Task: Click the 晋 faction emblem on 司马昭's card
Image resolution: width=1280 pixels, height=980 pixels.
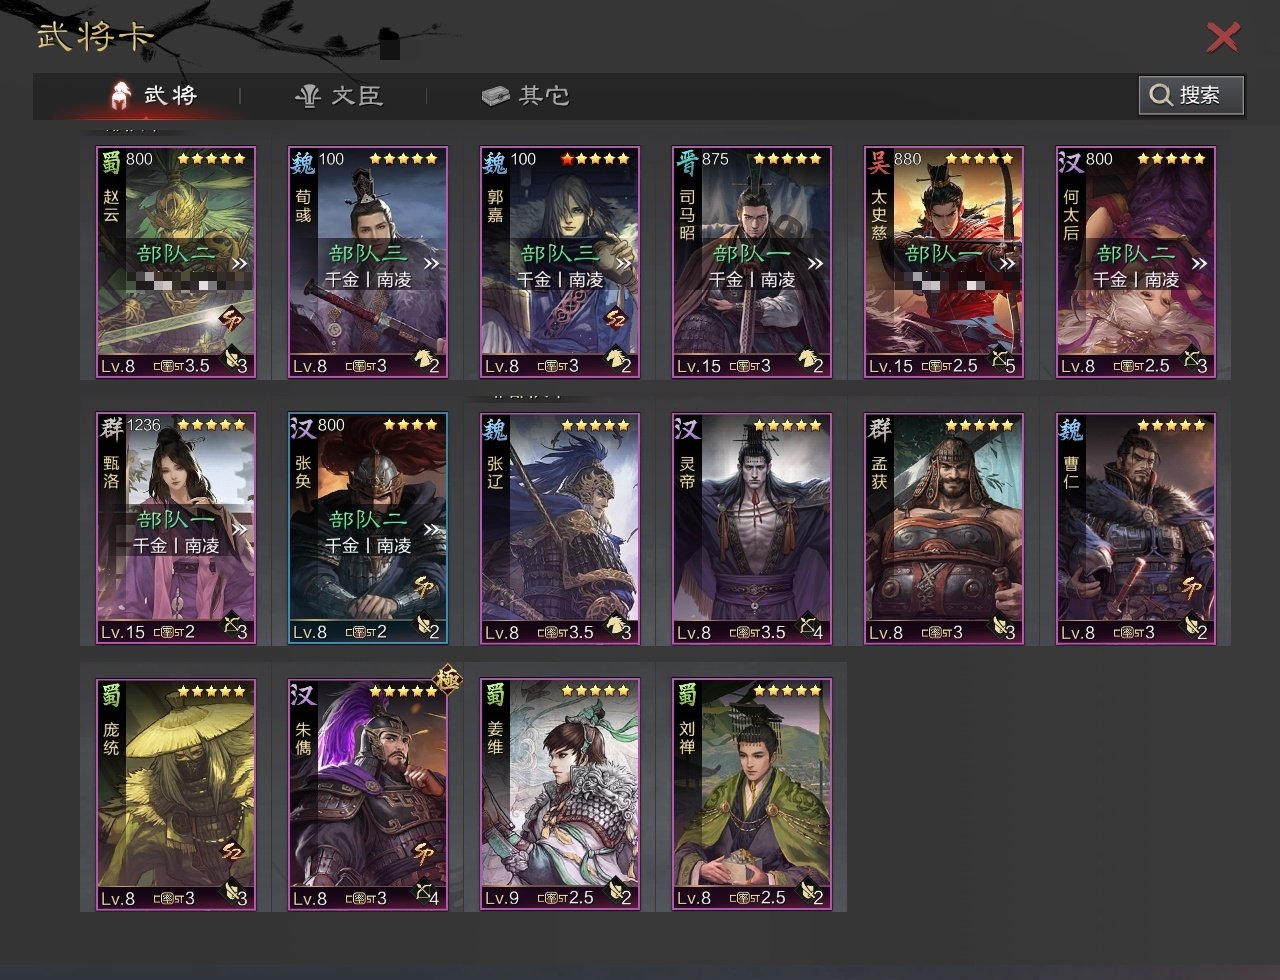Action: pos(686,161)
